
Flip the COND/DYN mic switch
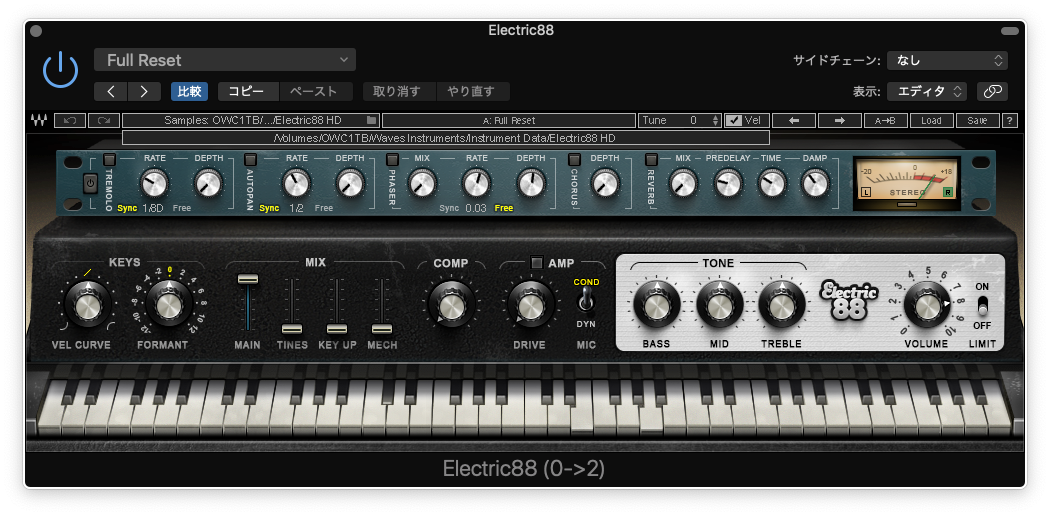586,302
